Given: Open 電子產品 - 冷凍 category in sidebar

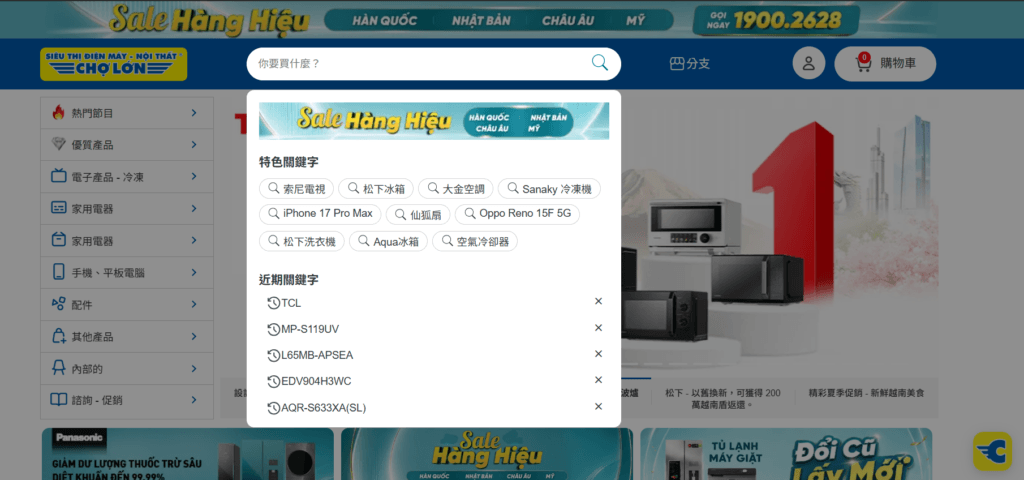Looking at the screenshot, I should [127, 177].
